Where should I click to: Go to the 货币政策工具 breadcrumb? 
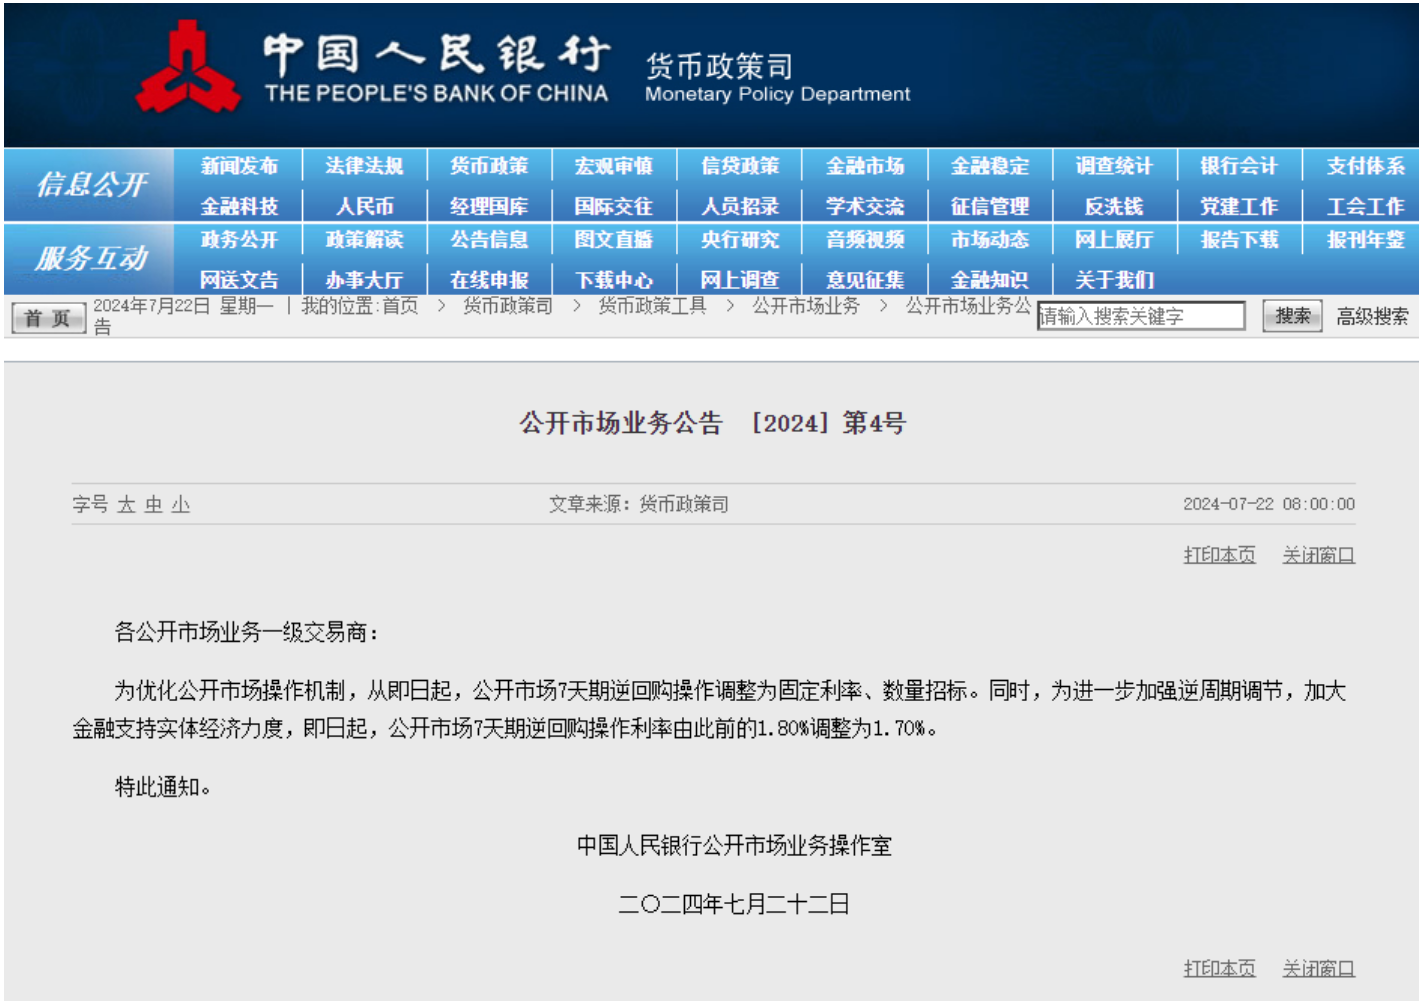652,306
